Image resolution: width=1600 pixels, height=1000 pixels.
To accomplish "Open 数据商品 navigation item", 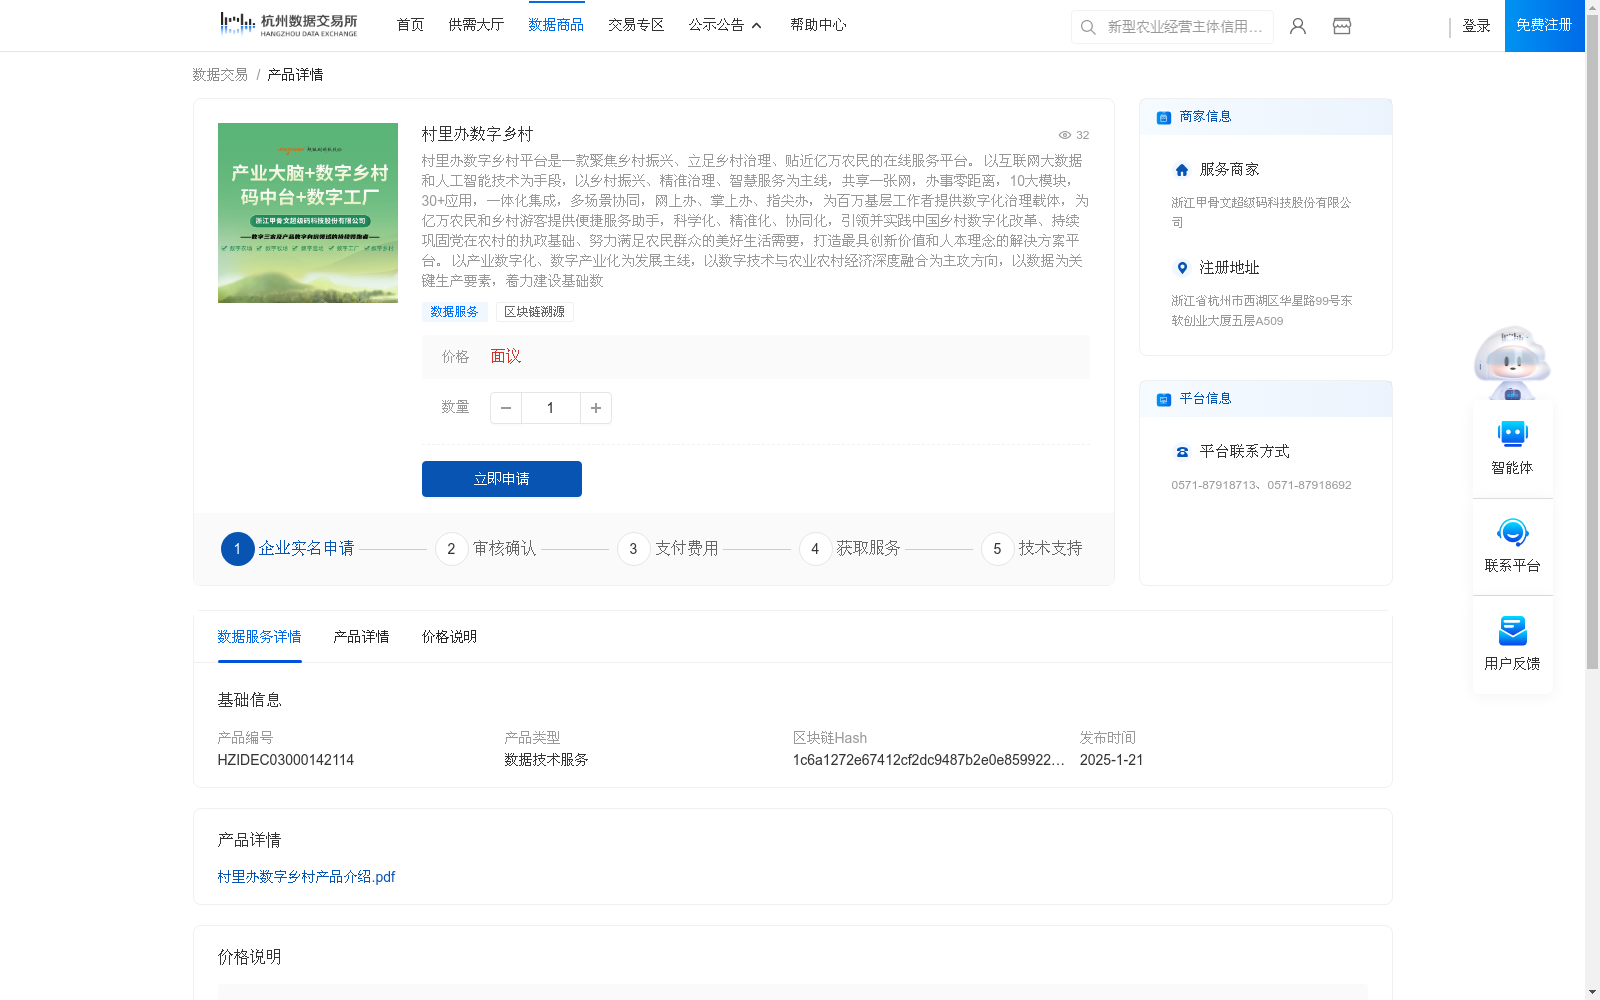I will pos(556,25).
